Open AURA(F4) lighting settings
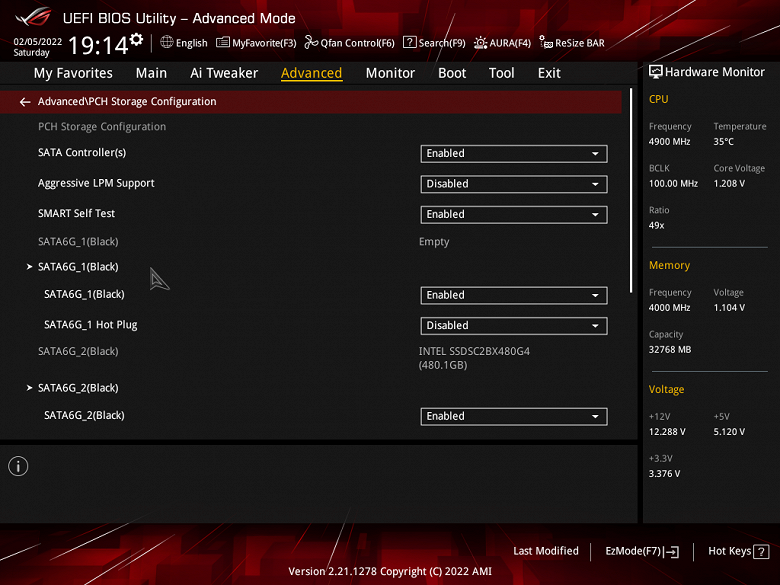 pos(502,43)
